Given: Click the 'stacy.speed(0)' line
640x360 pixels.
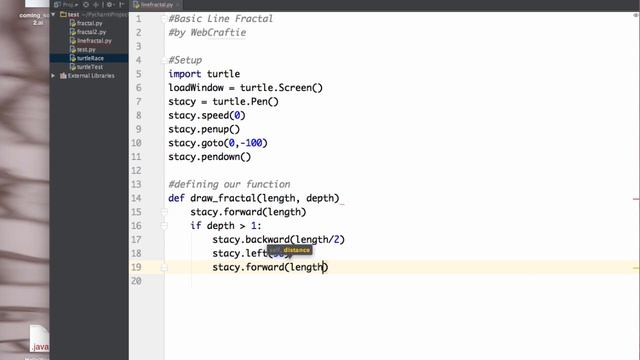Looking at the screenshot, I should click(207, 116).
